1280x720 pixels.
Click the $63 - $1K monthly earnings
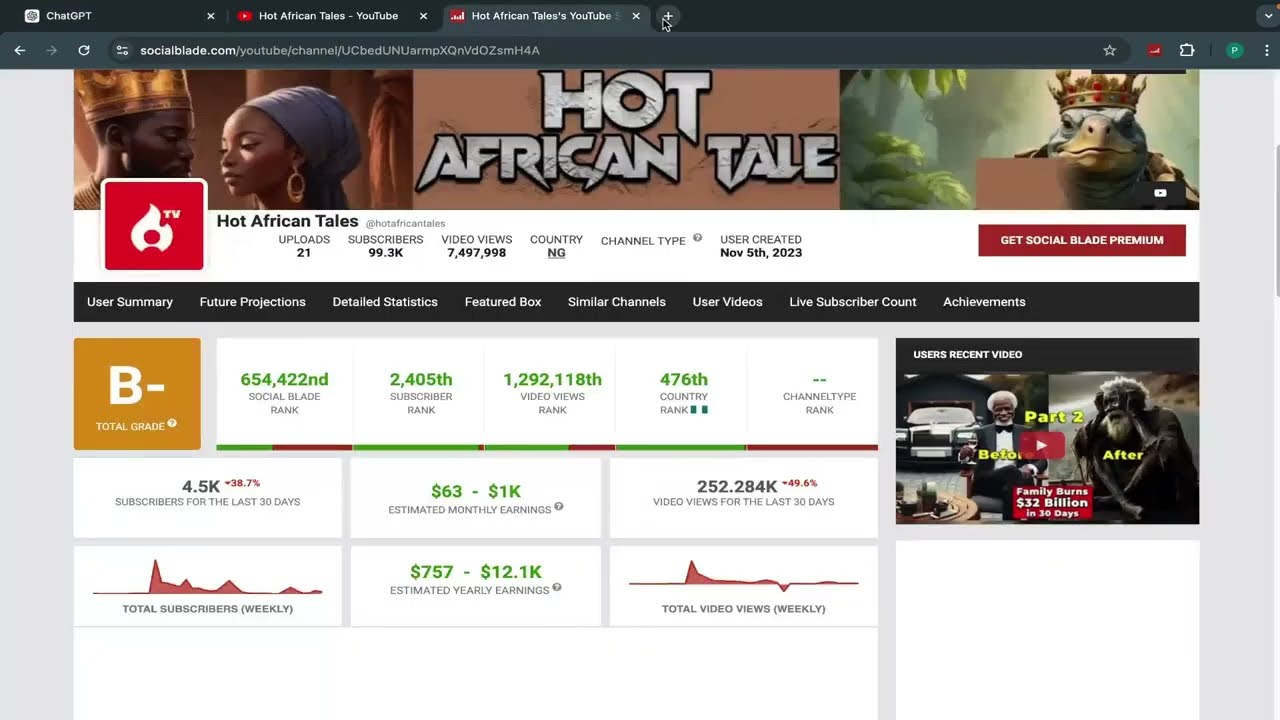tap(476, 491)
